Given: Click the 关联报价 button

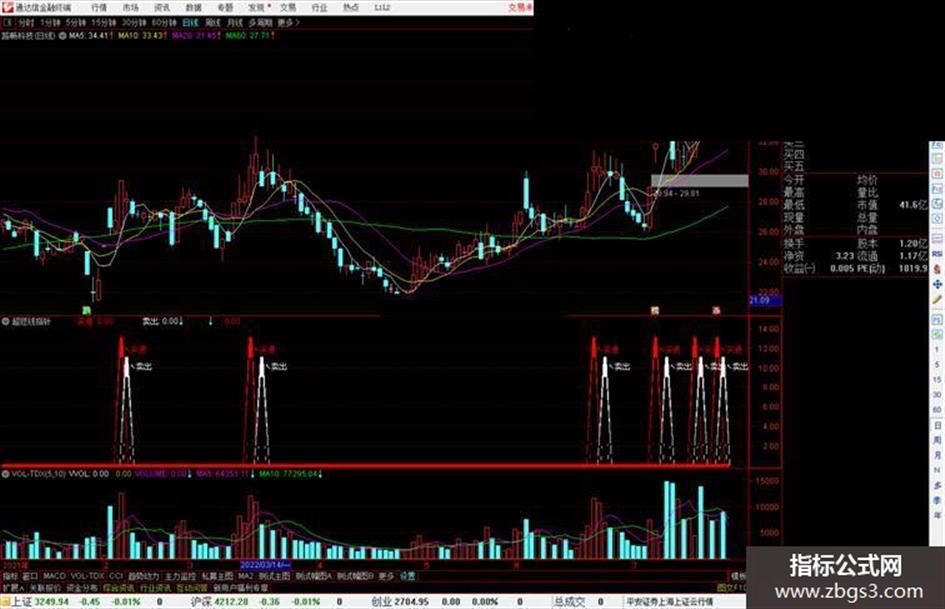Looking at the screenshot, I should [45, 587].
